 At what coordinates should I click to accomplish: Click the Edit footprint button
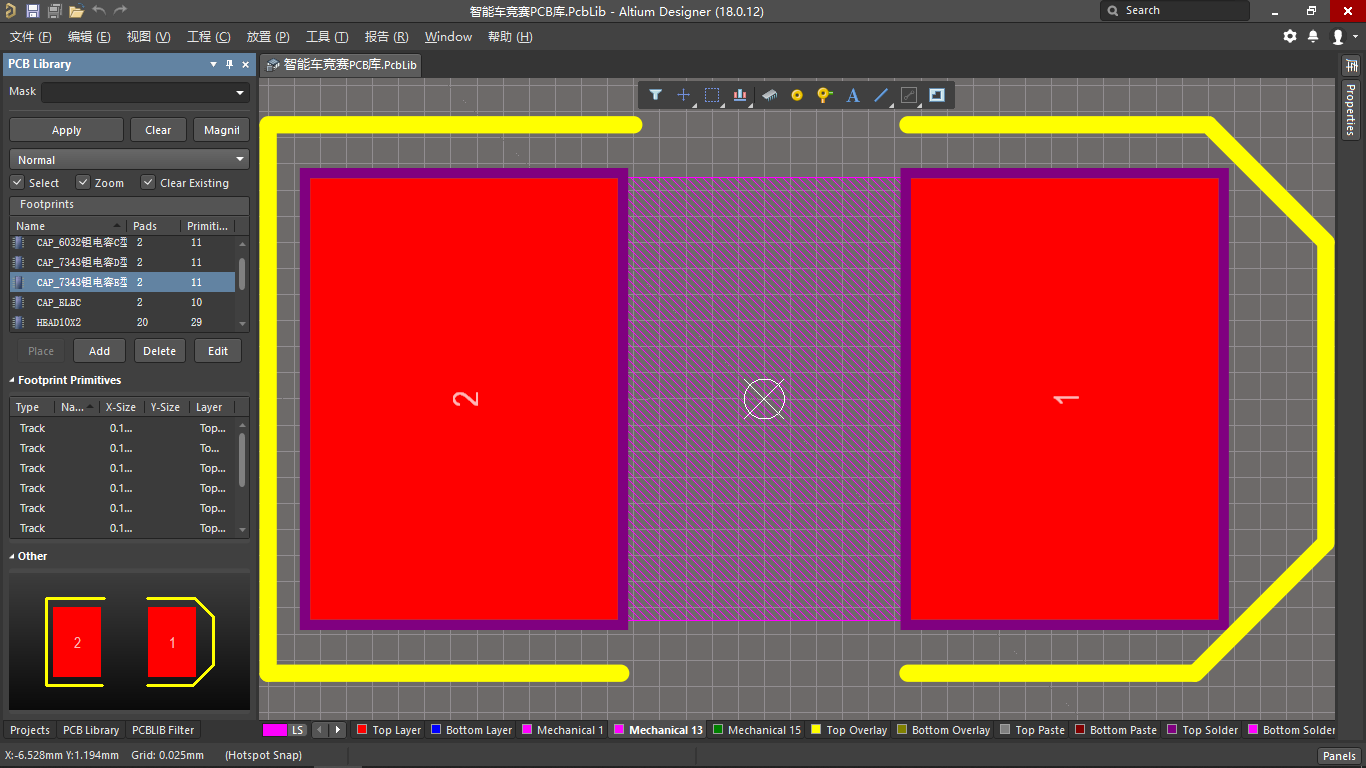218,351
